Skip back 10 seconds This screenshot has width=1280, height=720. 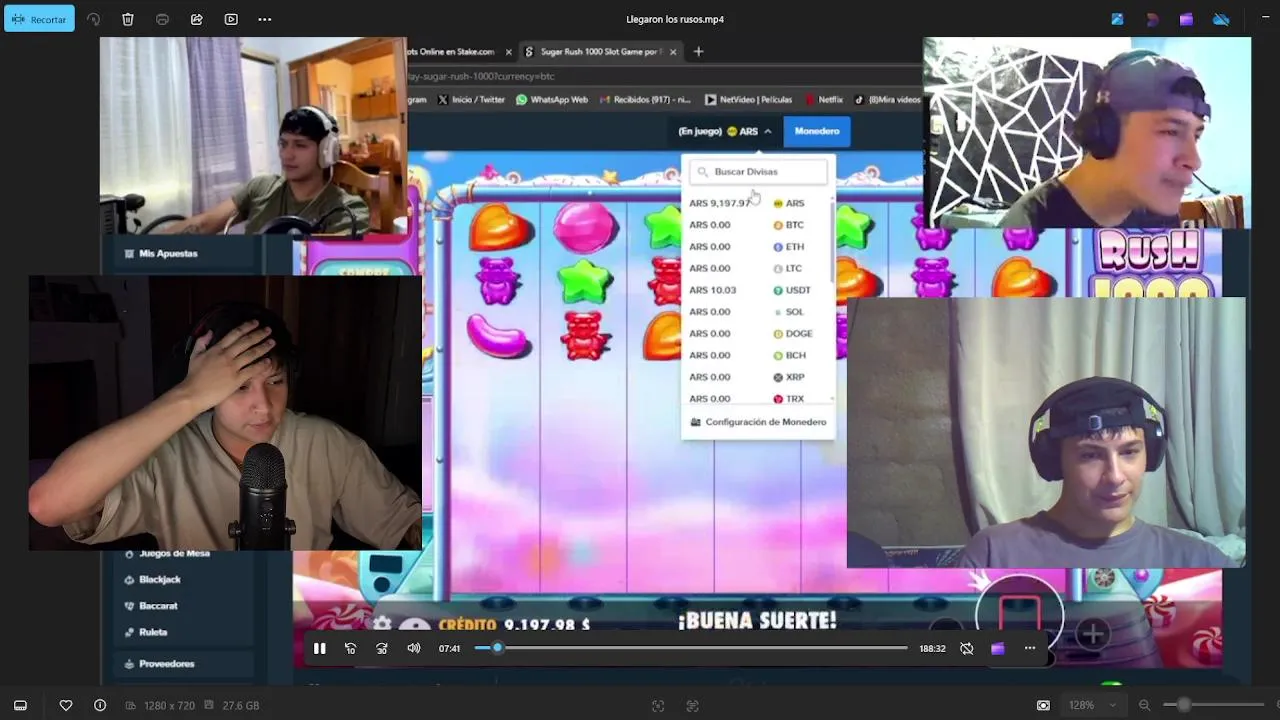(350, 648)
